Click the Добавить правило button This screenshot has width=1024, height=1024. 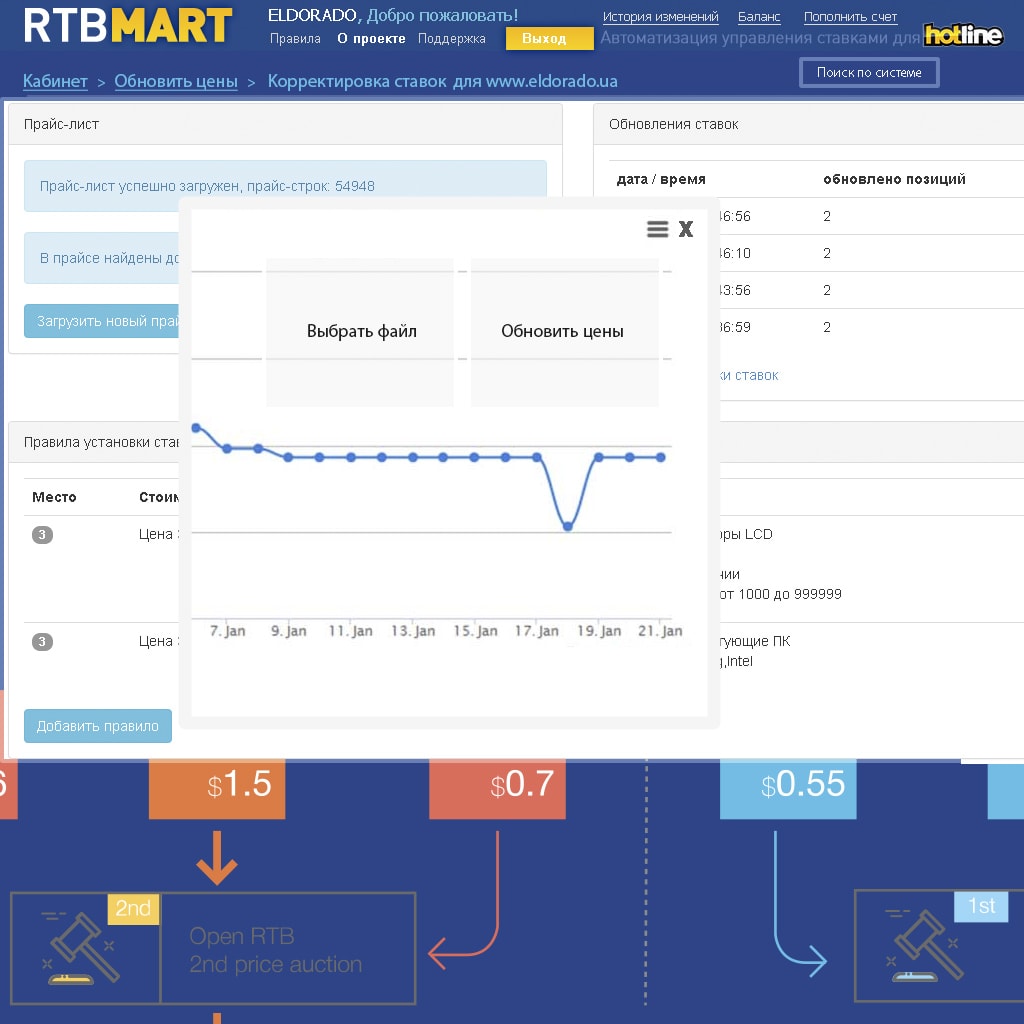pos(98,726)
